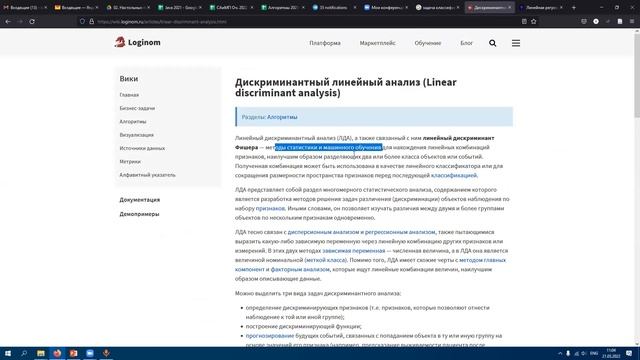Follow меткой класса link
The height and width of the screenshot is (360, 640).
point(326,260)
